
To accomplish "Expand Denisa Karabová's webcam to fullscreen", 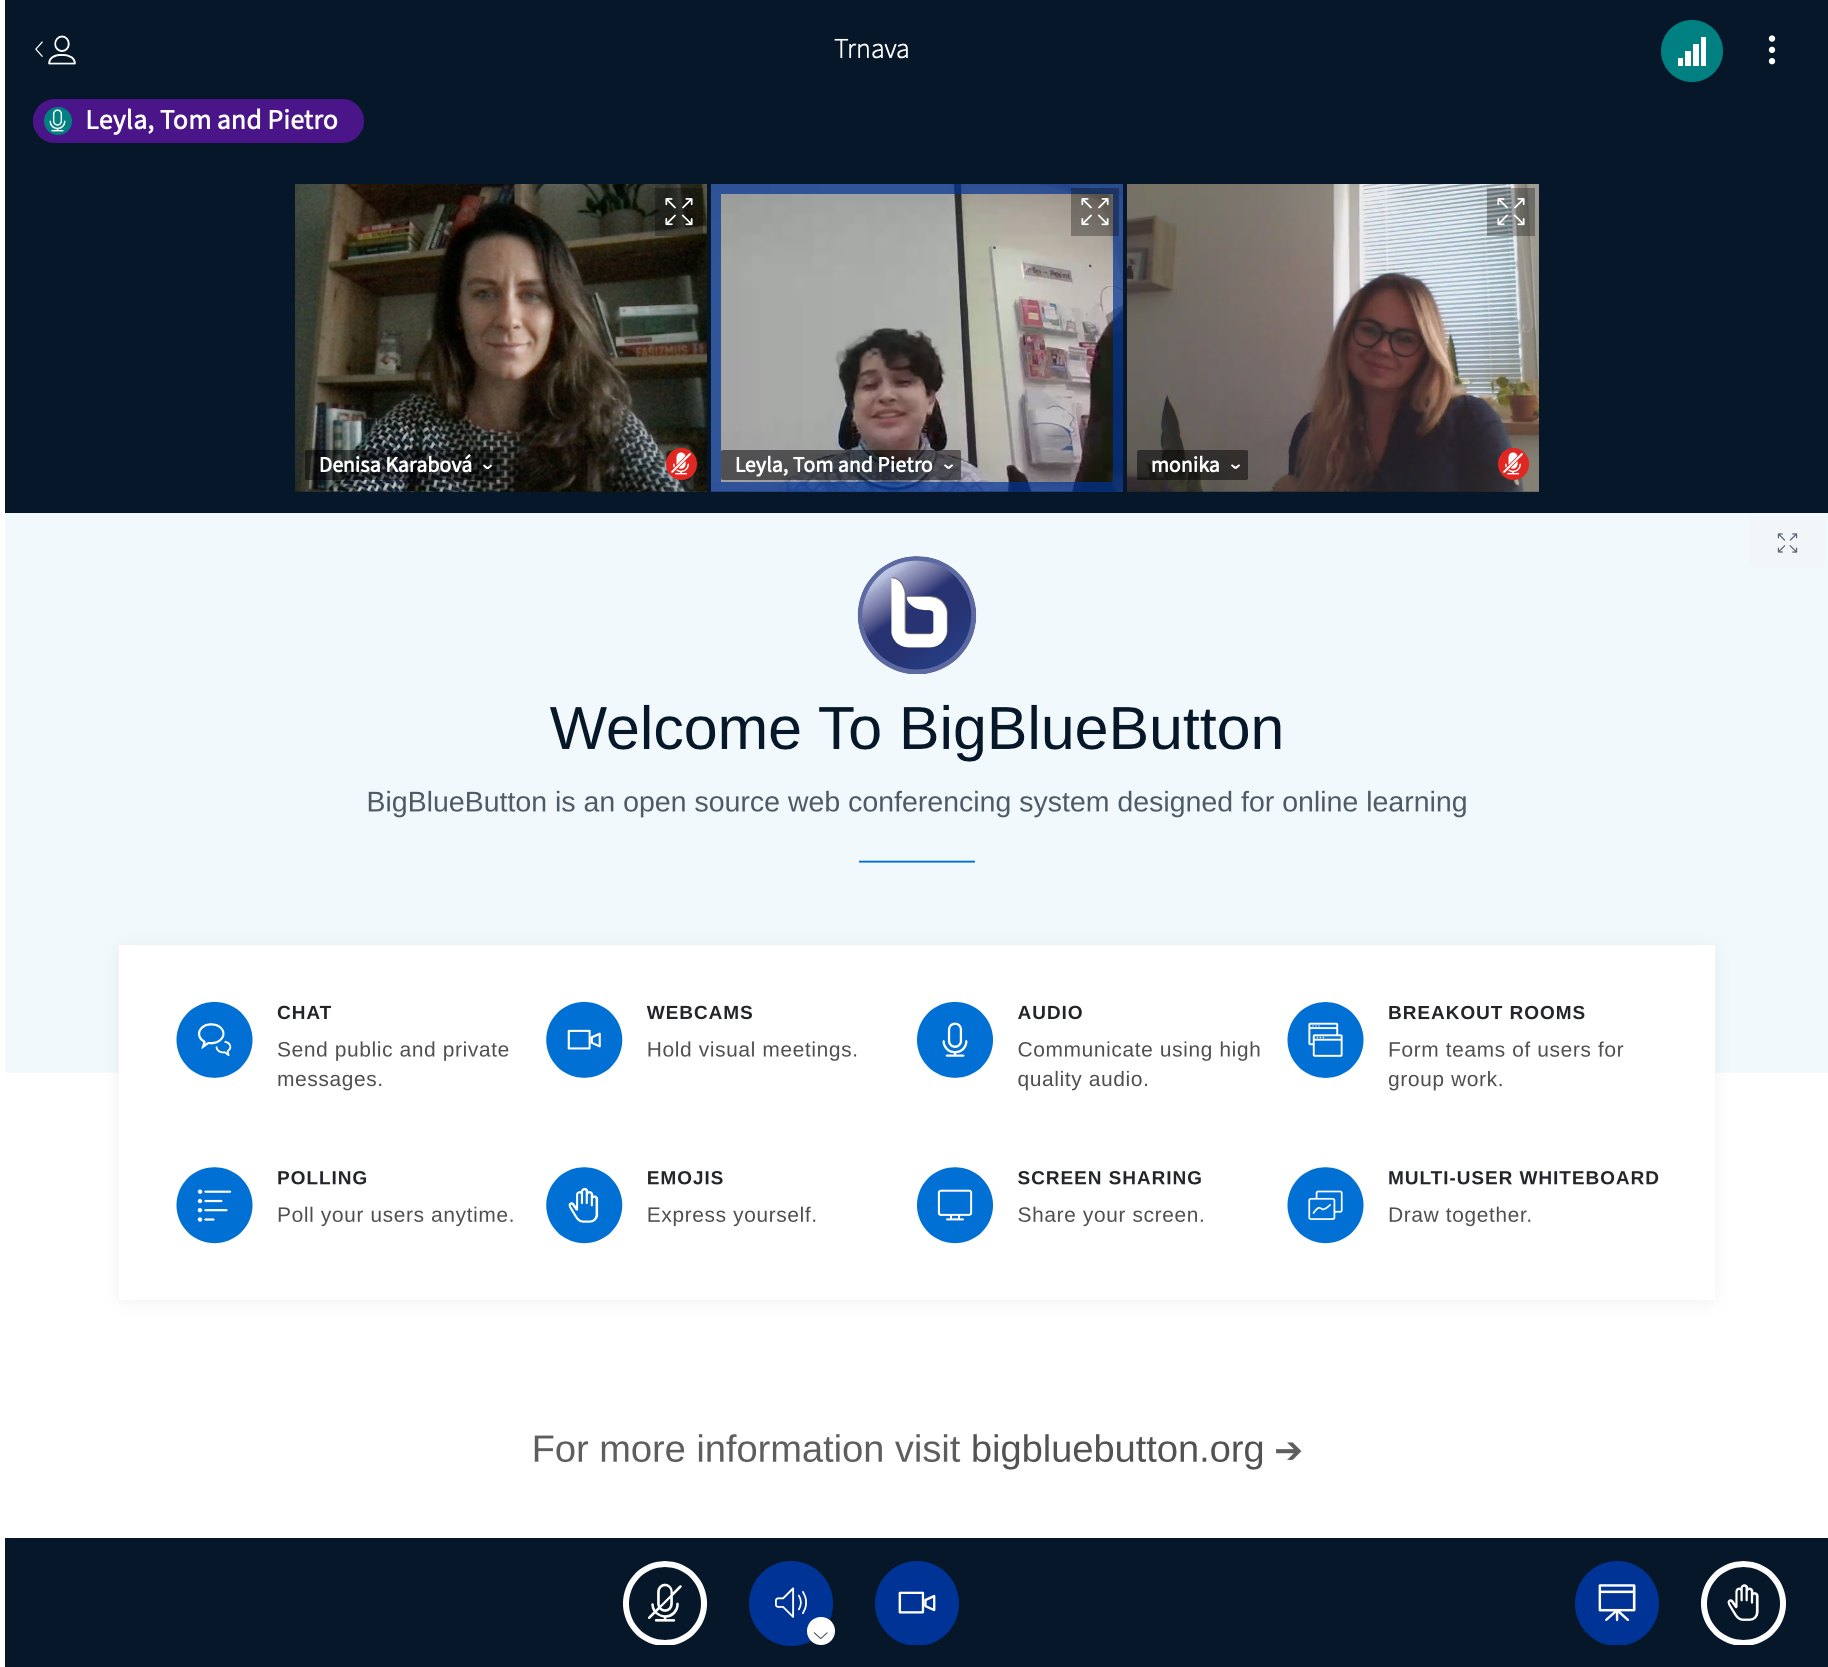I will point(679,212).
